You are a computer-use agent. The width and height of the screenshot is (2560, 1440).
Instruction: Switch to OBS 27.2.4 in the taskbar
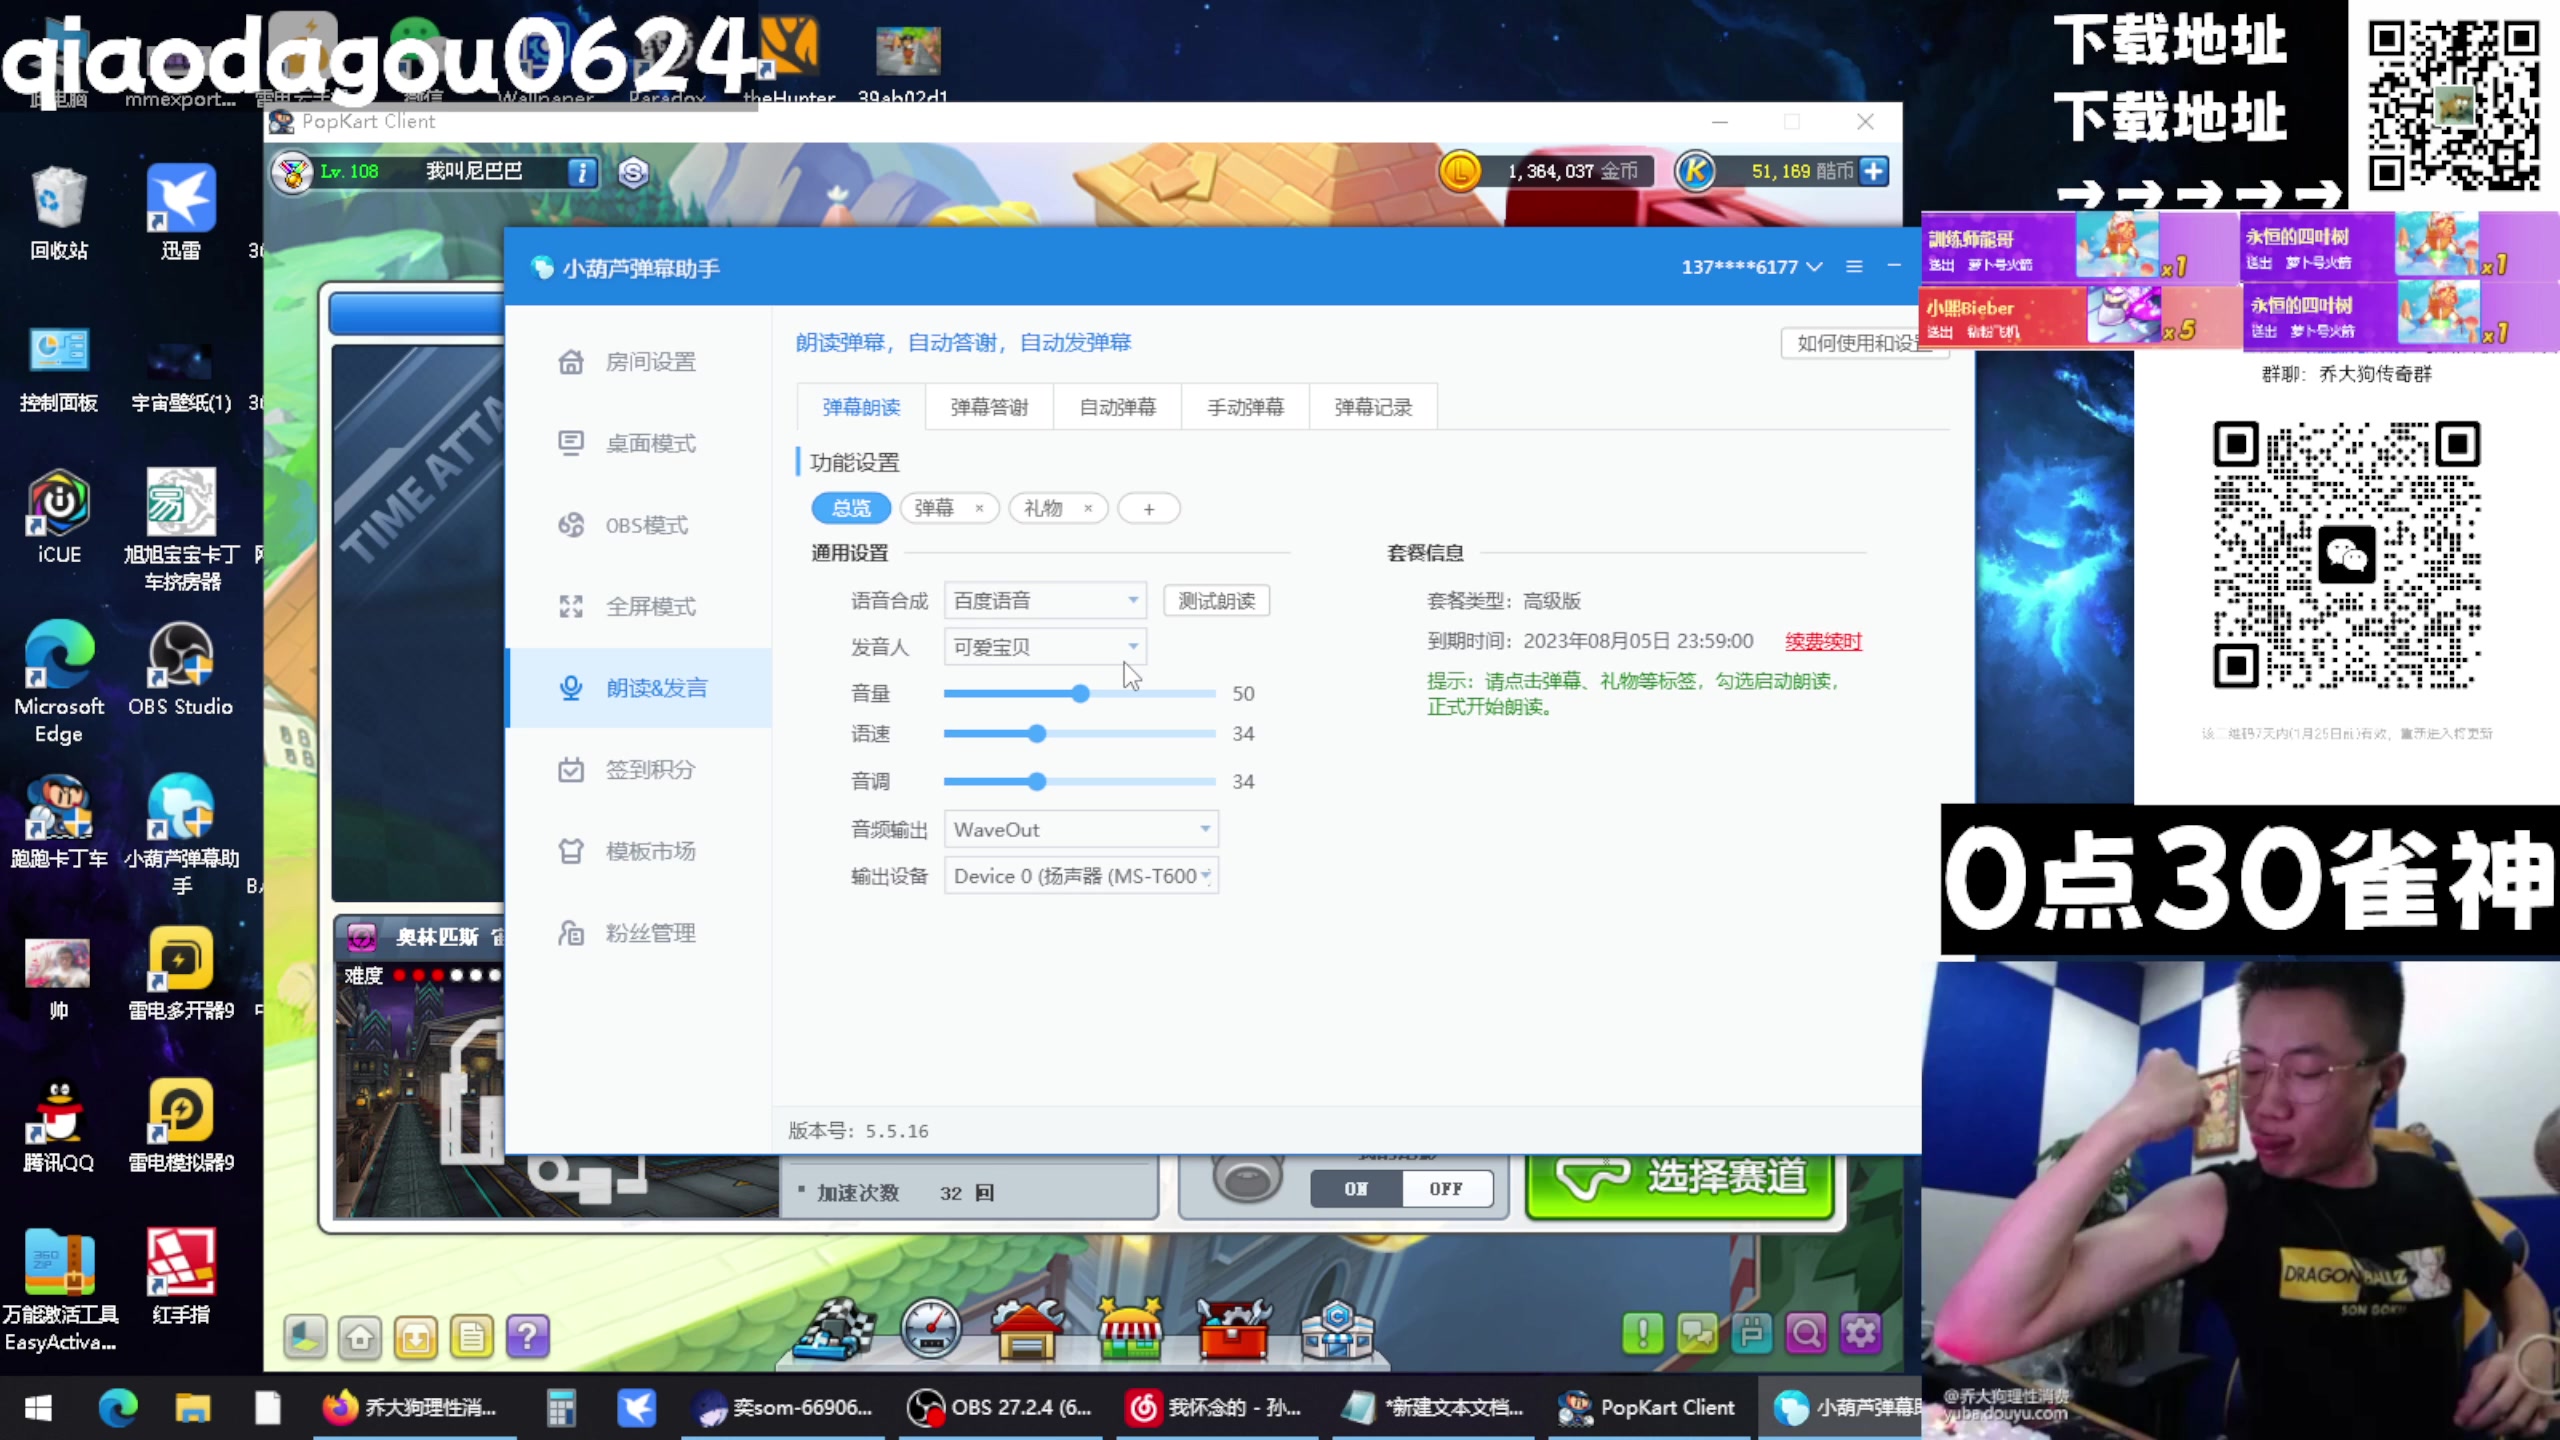point(1000,1408)
